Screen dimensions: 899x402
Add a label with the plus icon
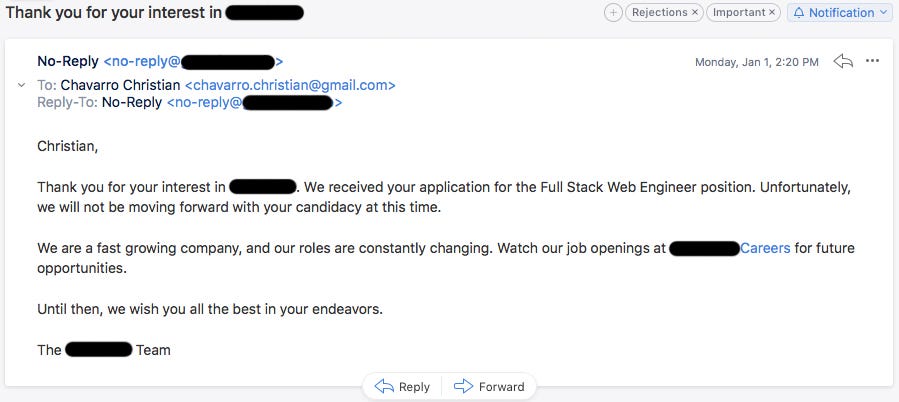pyautogui.click(x=613, y=13)
